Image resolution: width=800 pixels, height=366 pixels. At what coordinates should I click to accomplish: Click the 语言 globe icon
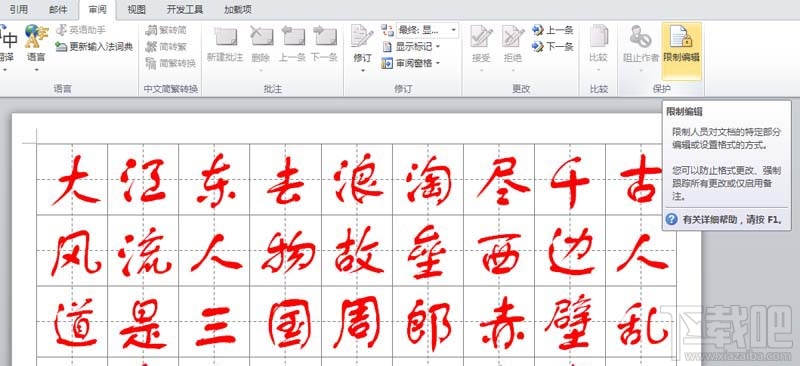[x=36, y=37]
